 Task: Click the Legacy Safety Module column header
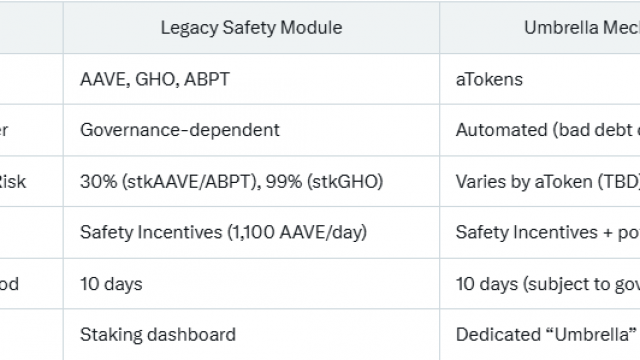251,28
